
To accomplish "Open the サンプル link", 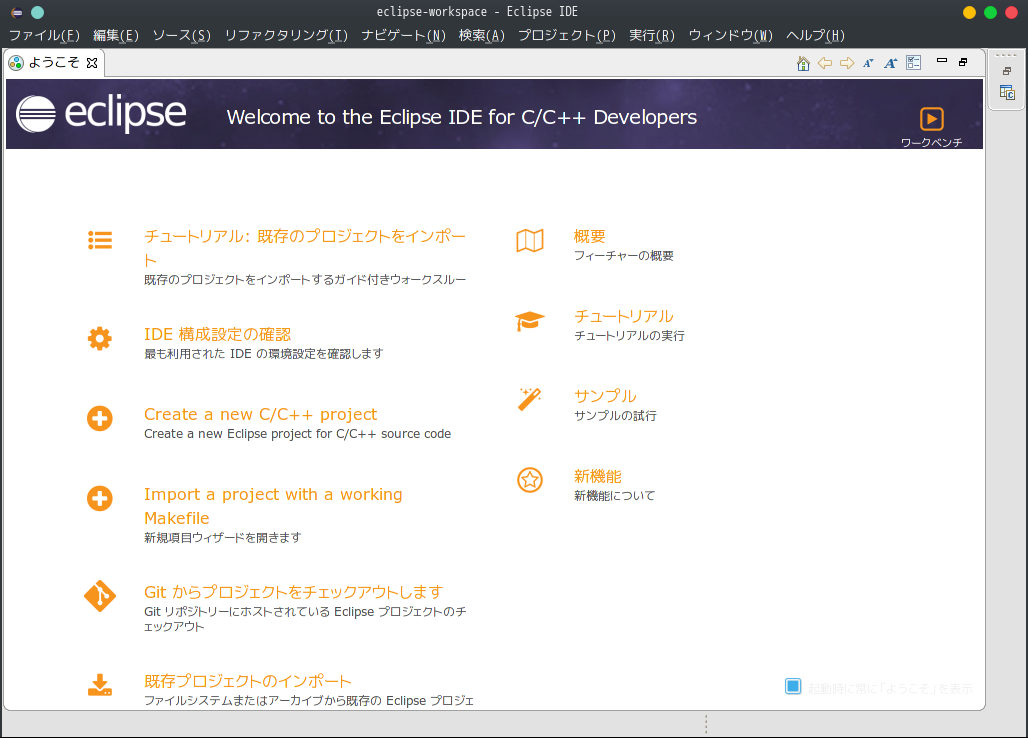I will 605,396.
